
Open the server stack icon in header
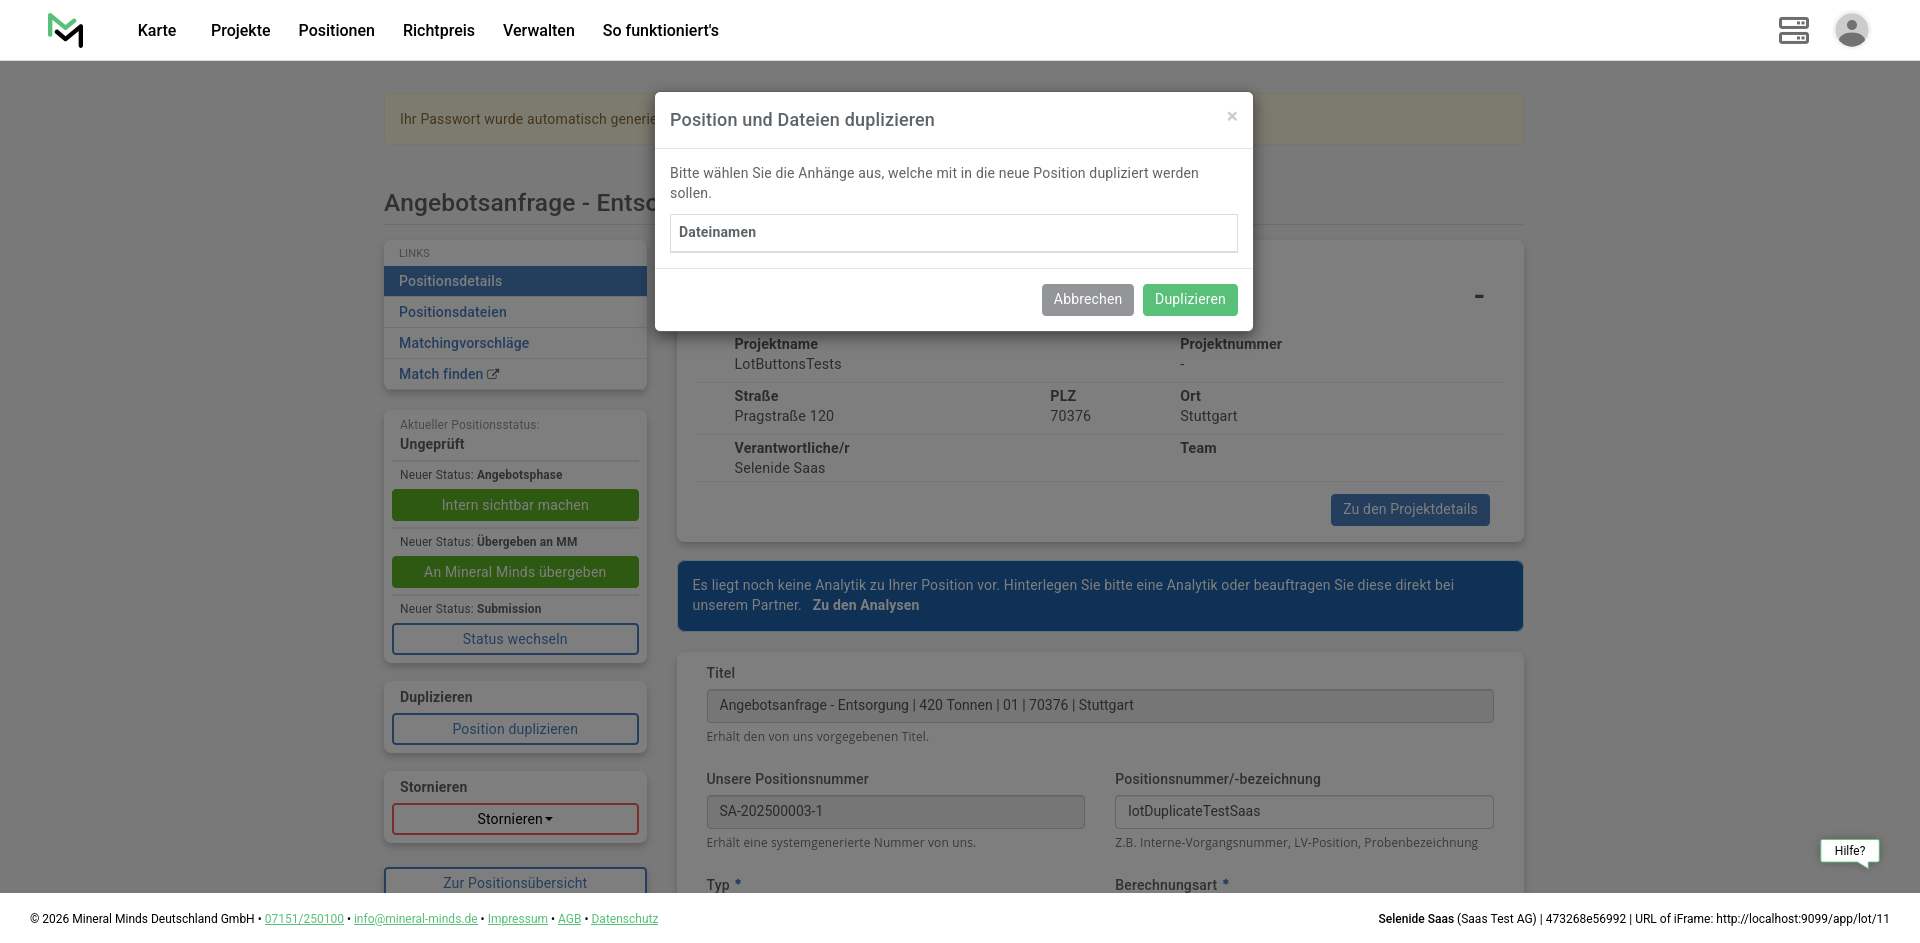[1793, 30]
